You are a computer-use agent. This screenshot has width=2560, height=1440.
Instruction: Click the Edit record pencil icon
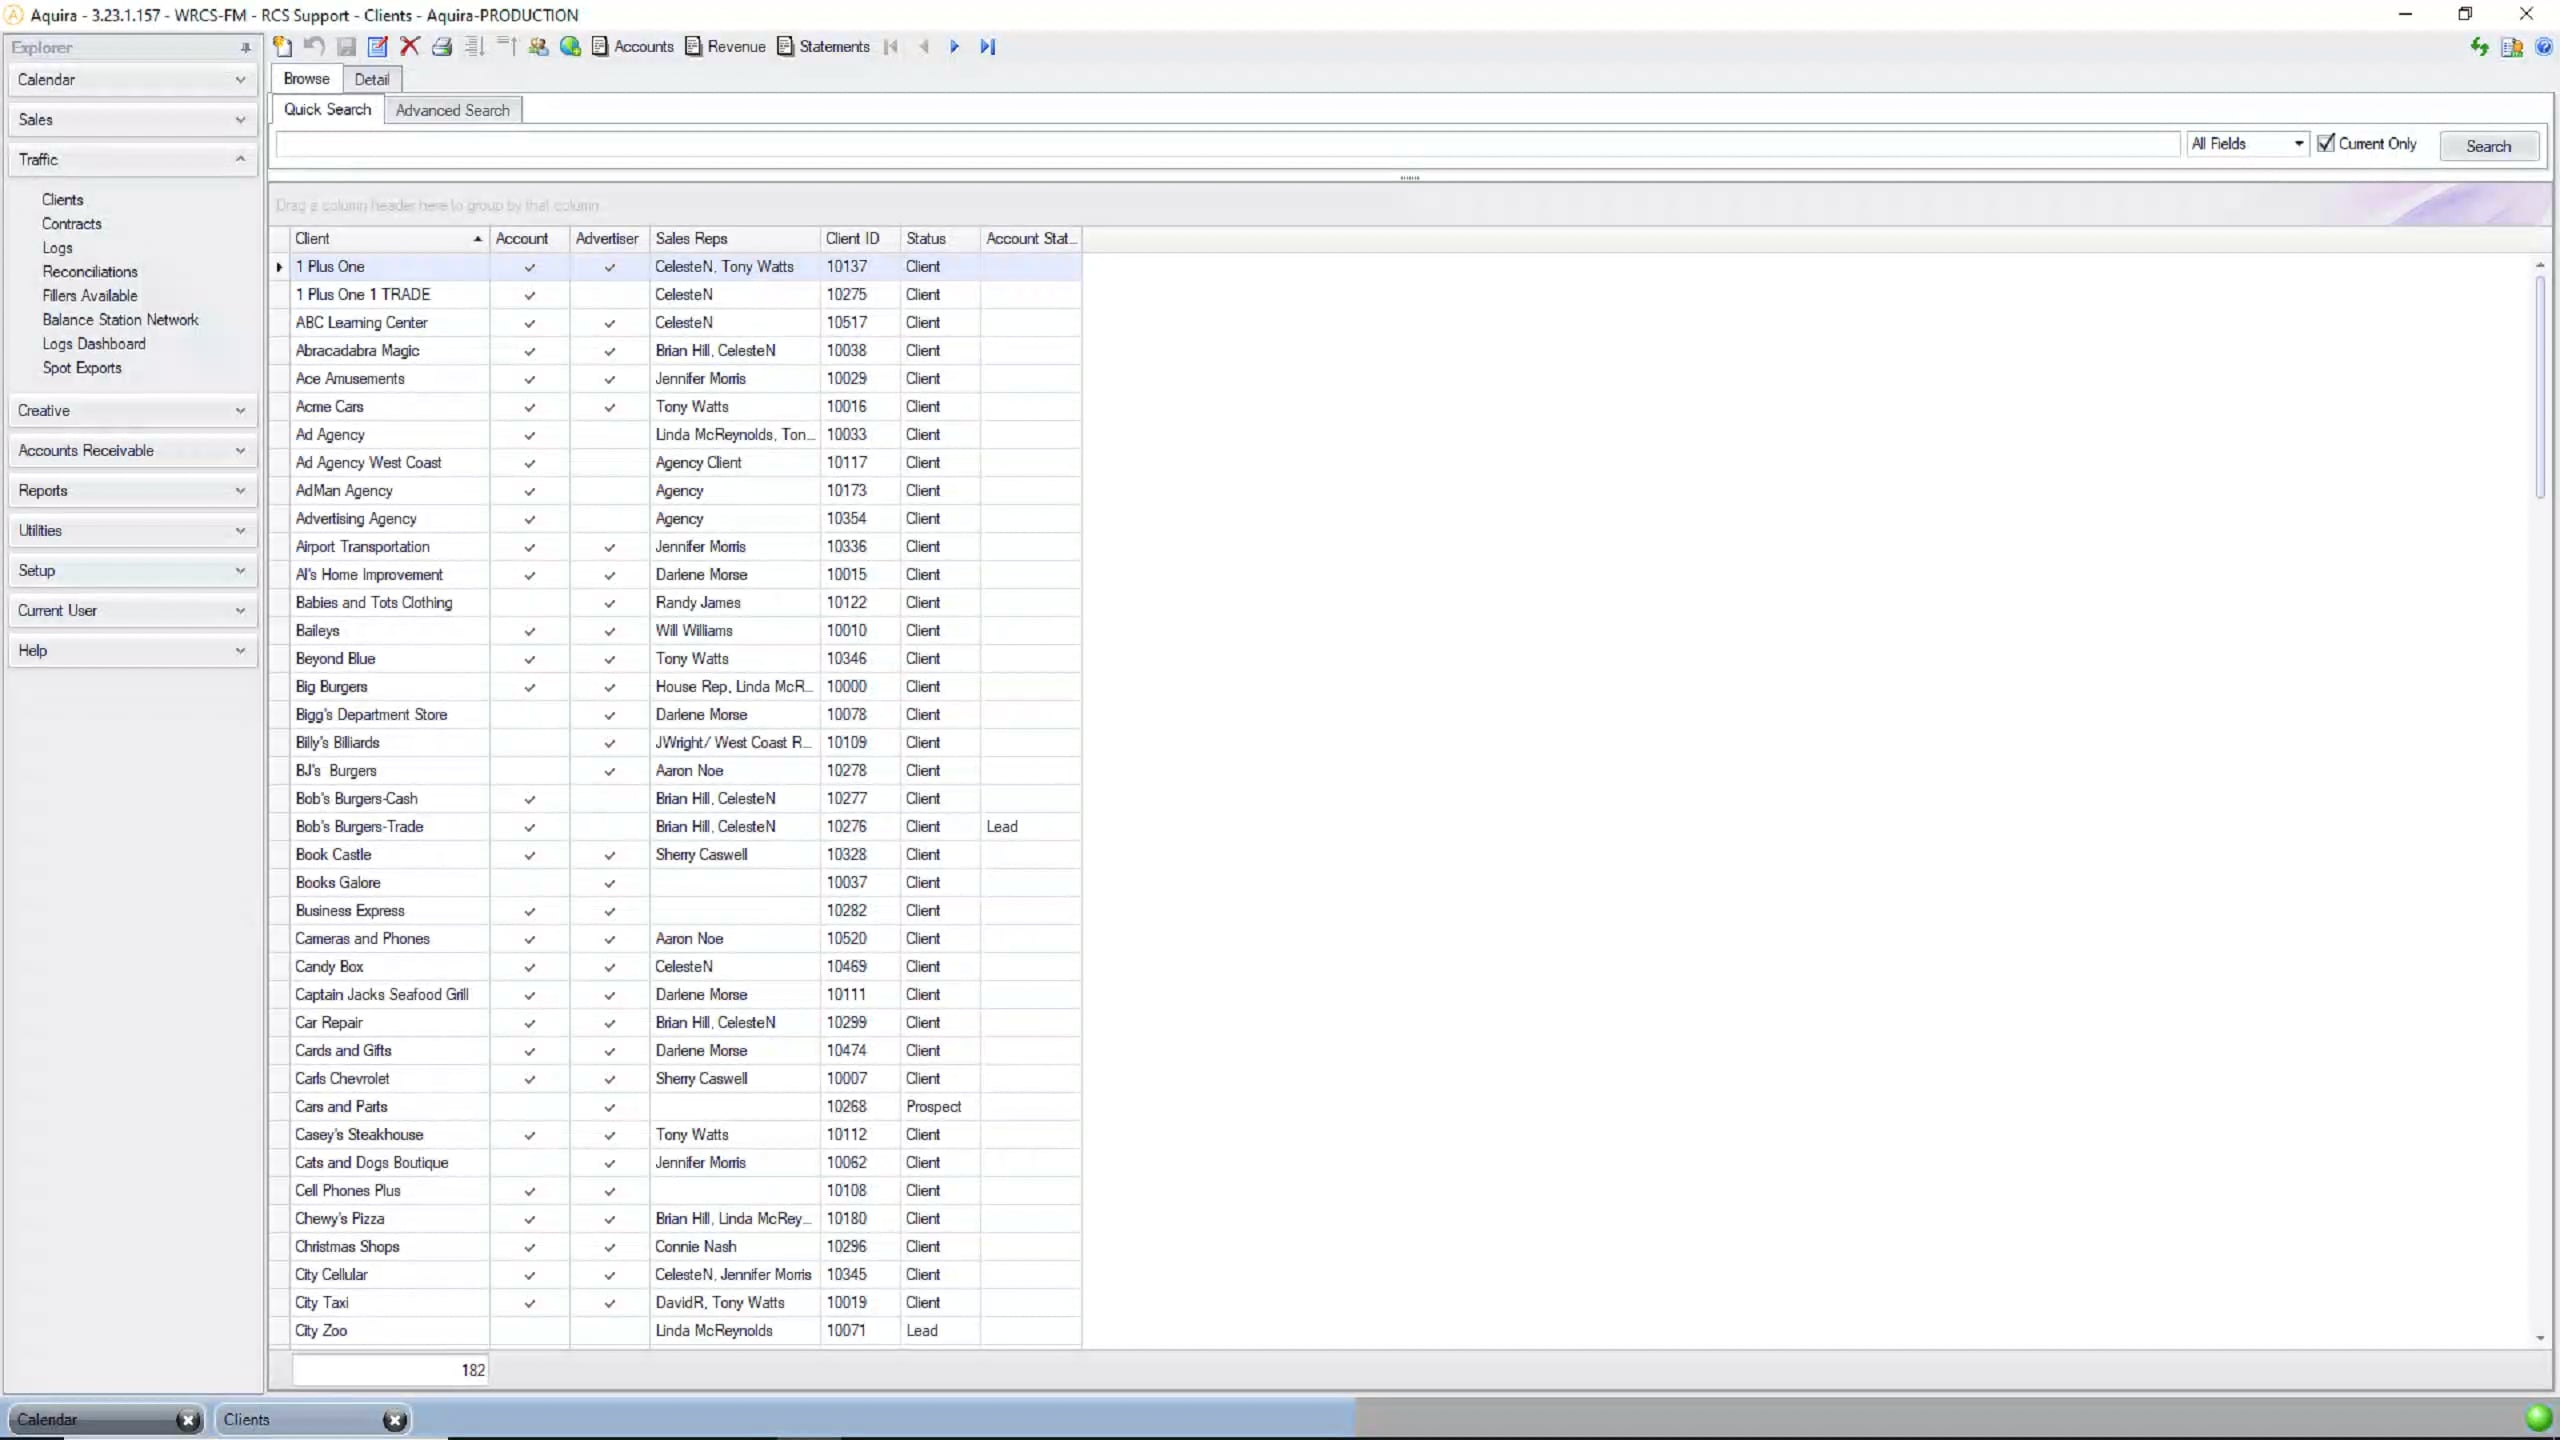[378, 46]
